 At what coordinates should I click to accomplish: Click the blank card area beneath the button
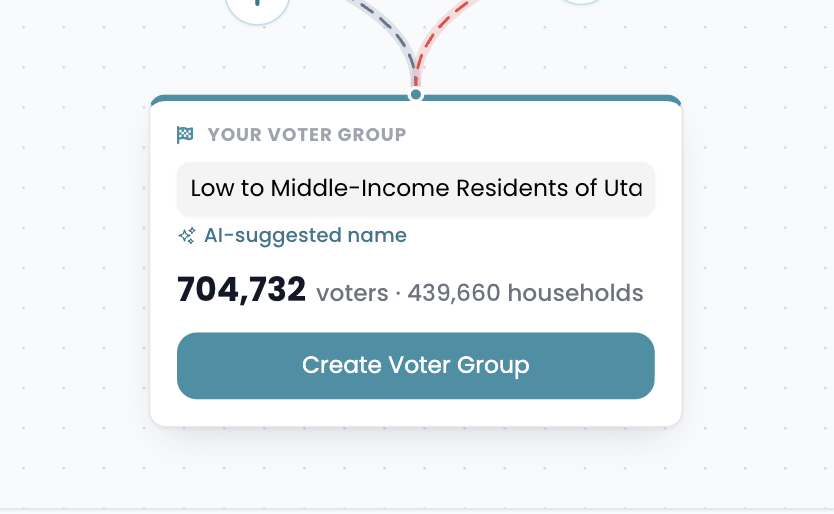click(x=416, y=412)
